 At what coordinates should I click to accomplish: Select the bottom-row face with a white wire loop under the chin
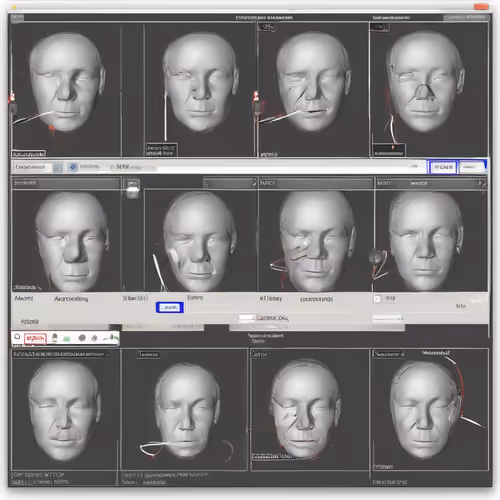185,409
